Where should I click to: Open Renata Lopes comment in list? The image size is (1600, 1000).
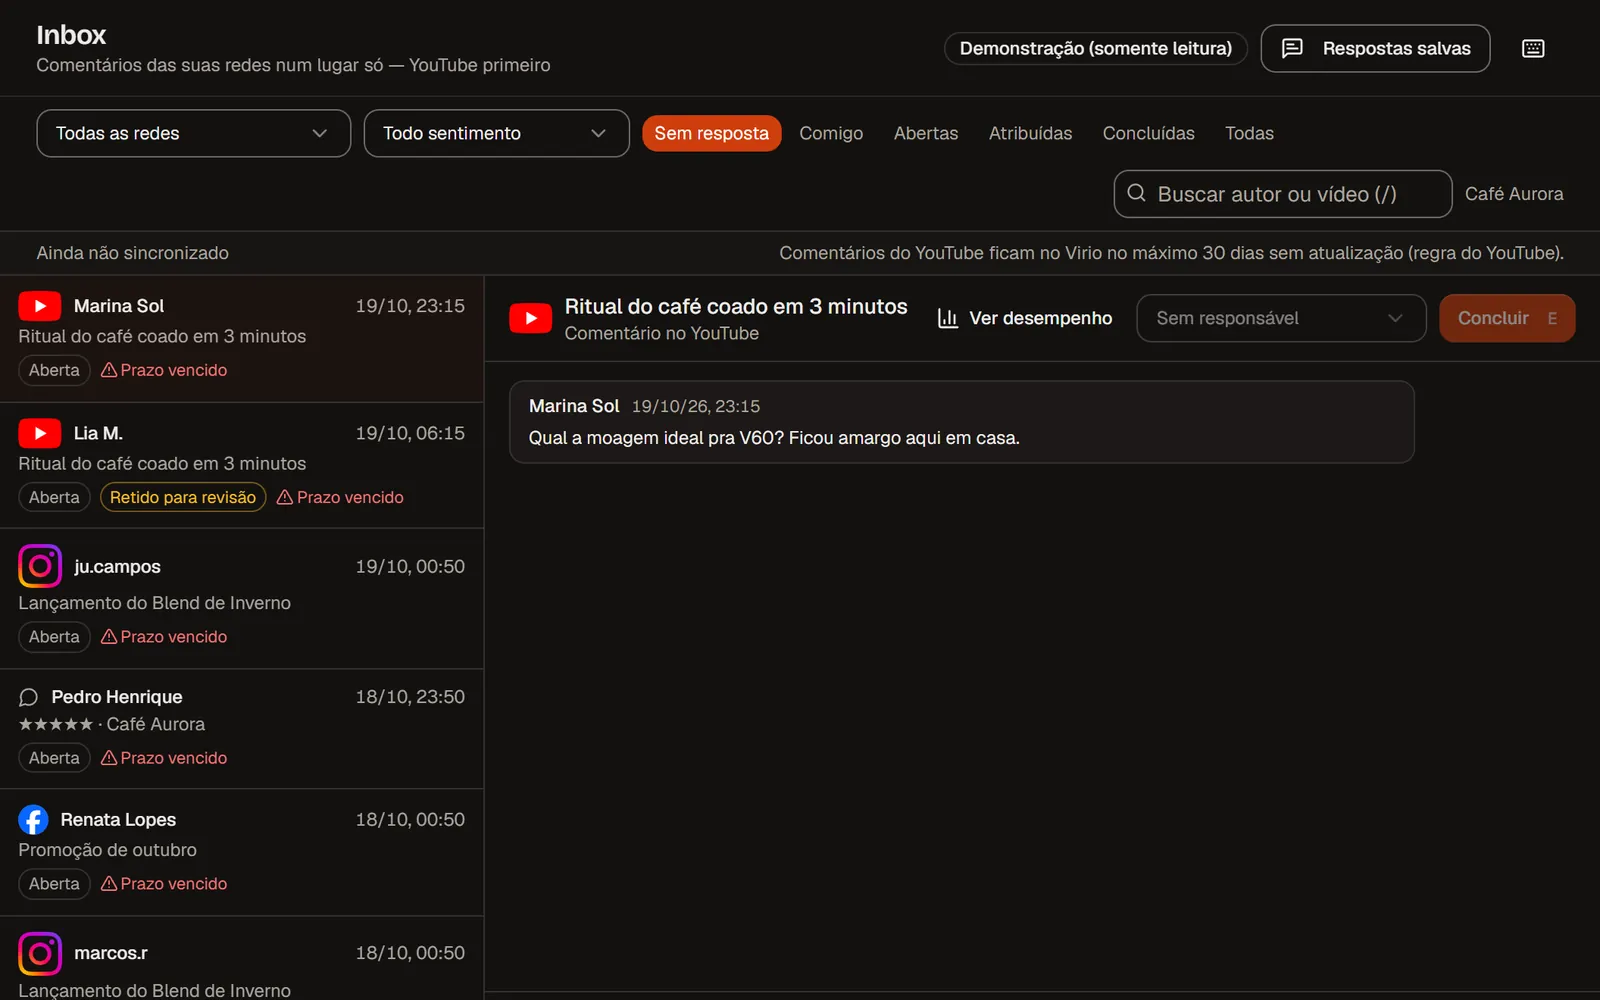coord(242,852)
